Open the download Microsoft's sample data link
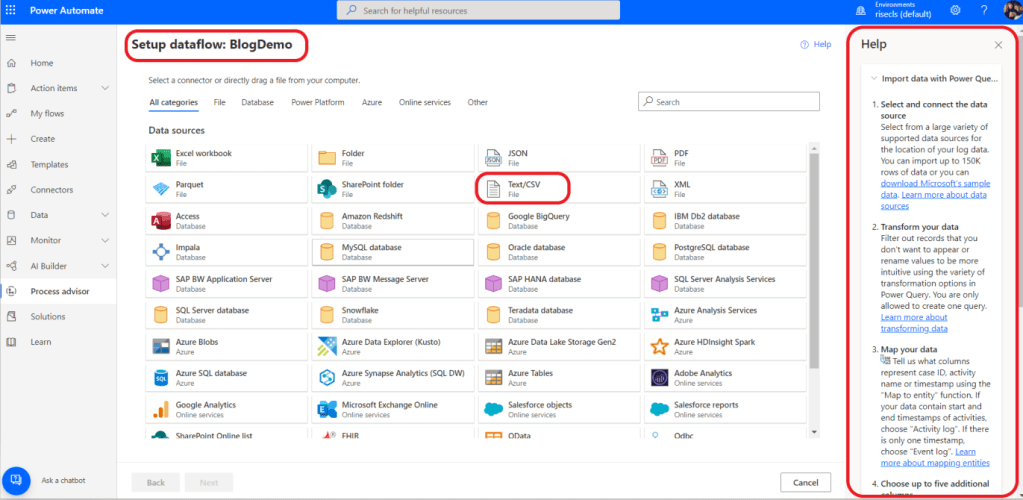 pos(933,183)
